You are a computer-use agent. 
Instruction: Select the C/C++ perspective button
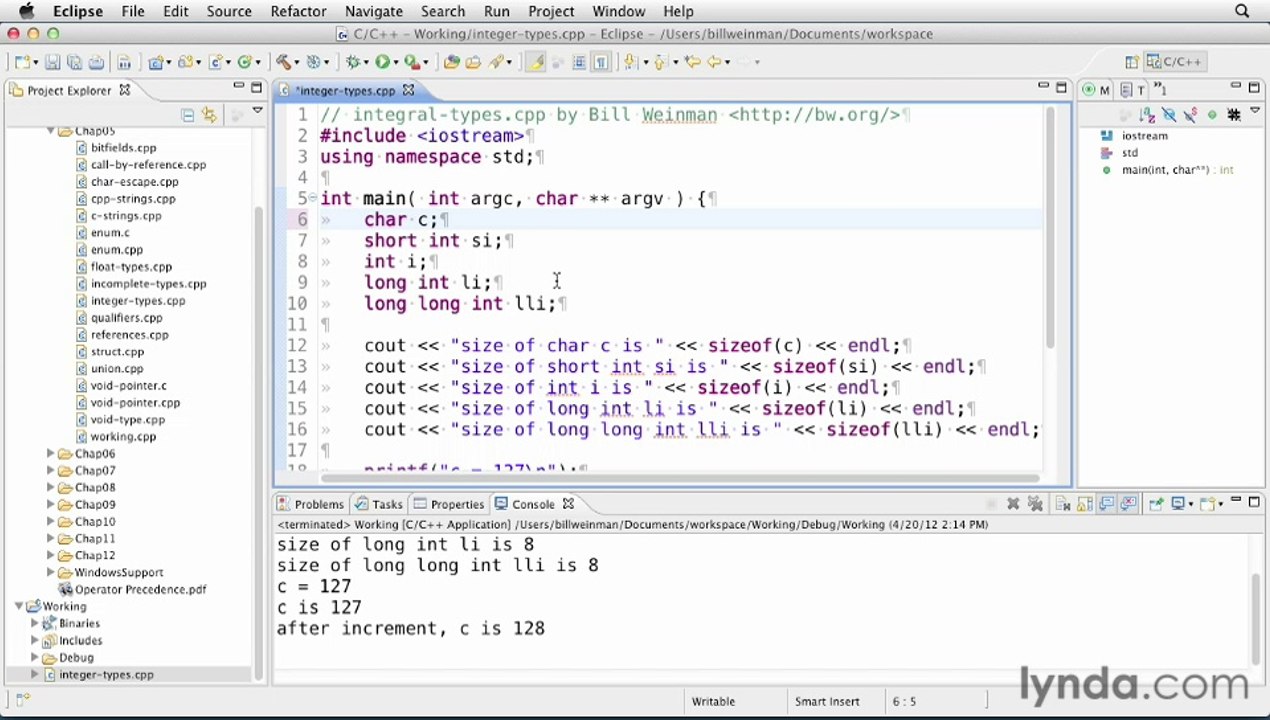coord(1175,62)
